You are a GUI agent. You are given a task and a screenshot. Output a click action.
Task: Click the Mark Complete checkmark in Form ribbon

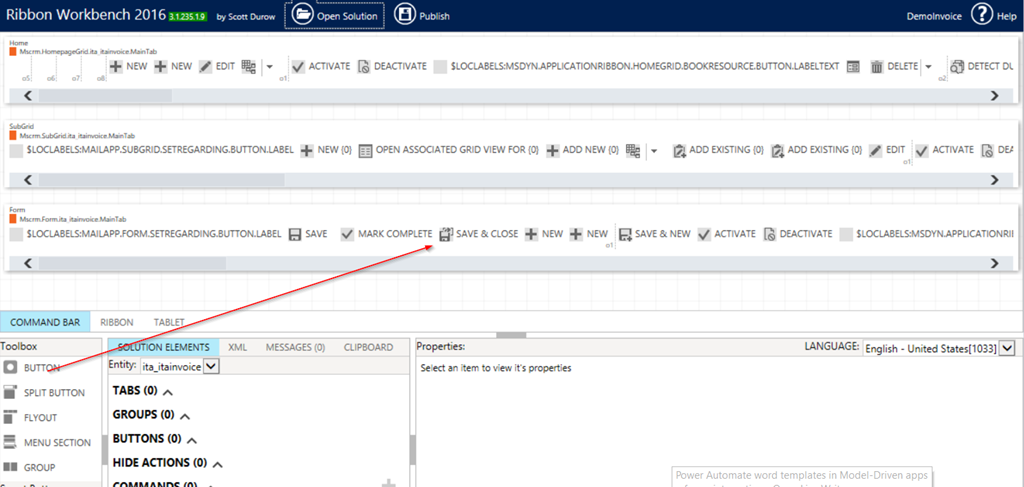(x=348, y=234)
